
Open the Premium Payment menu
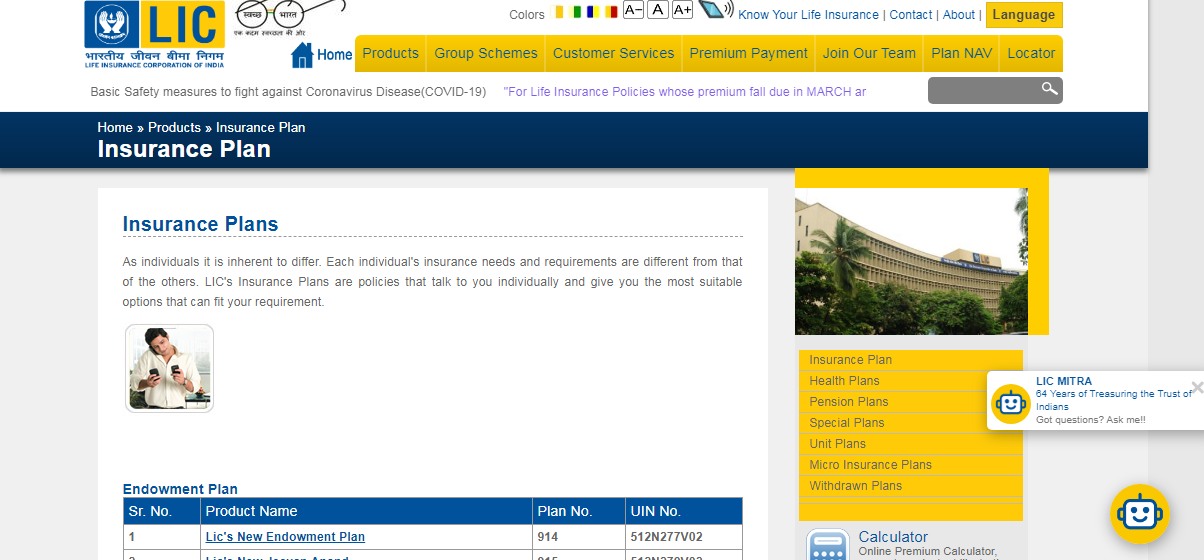point(748,54)
